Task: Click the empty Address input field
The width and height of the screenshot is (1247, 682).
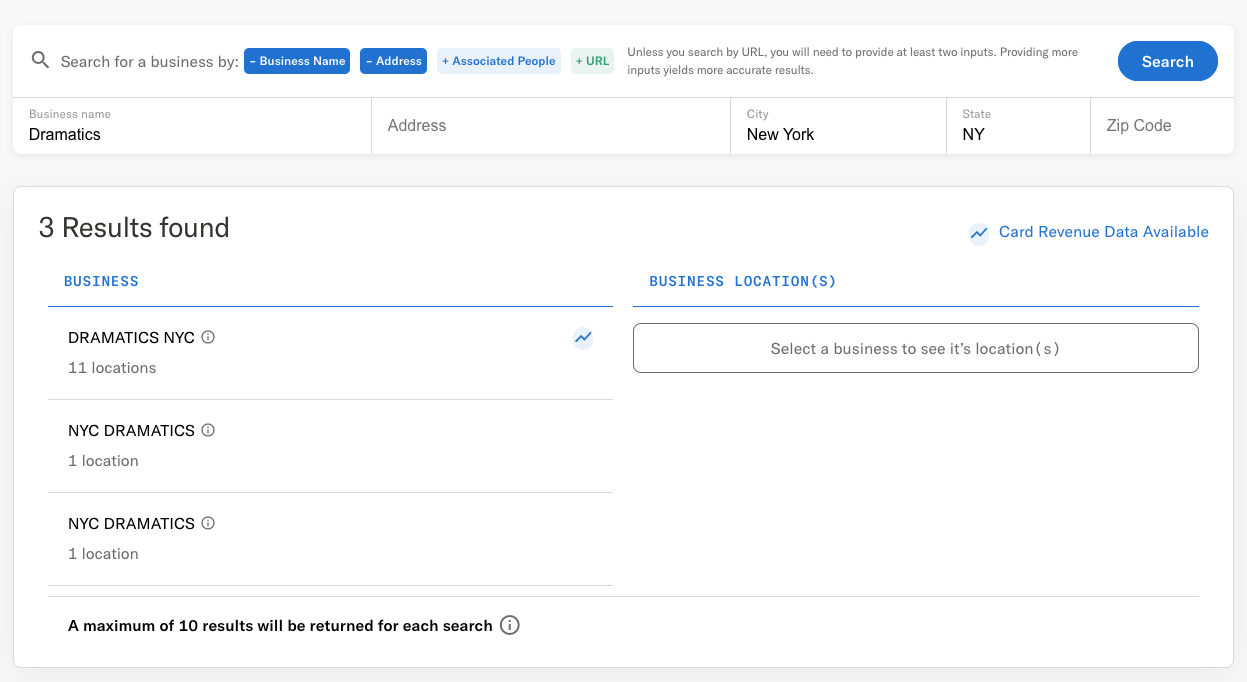Action: click(550, 126)
